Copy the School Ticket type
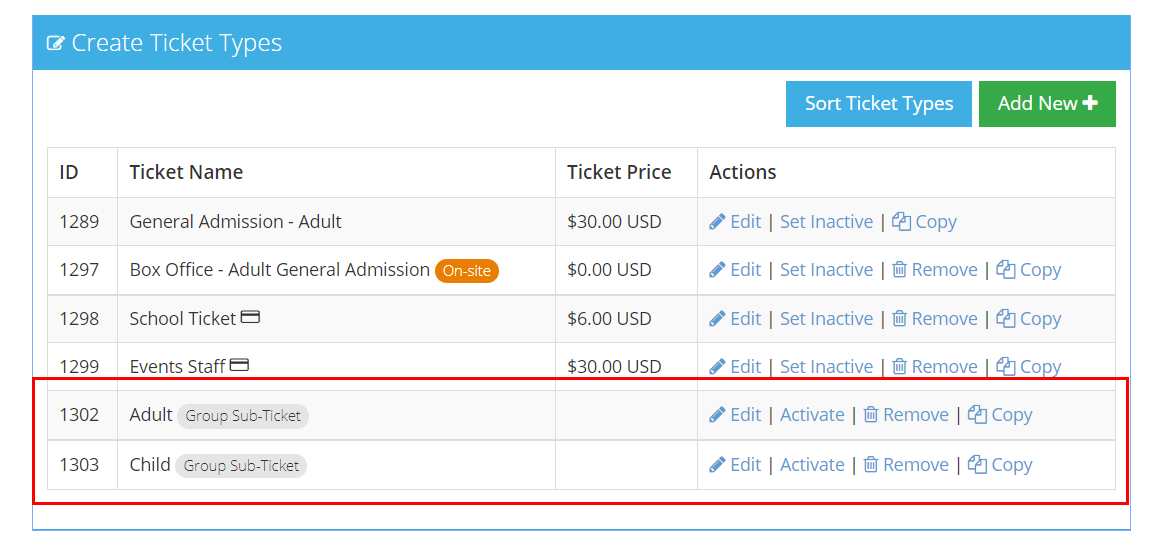The height and width of the screenshot is (547, 1151). click(1028, 319)
